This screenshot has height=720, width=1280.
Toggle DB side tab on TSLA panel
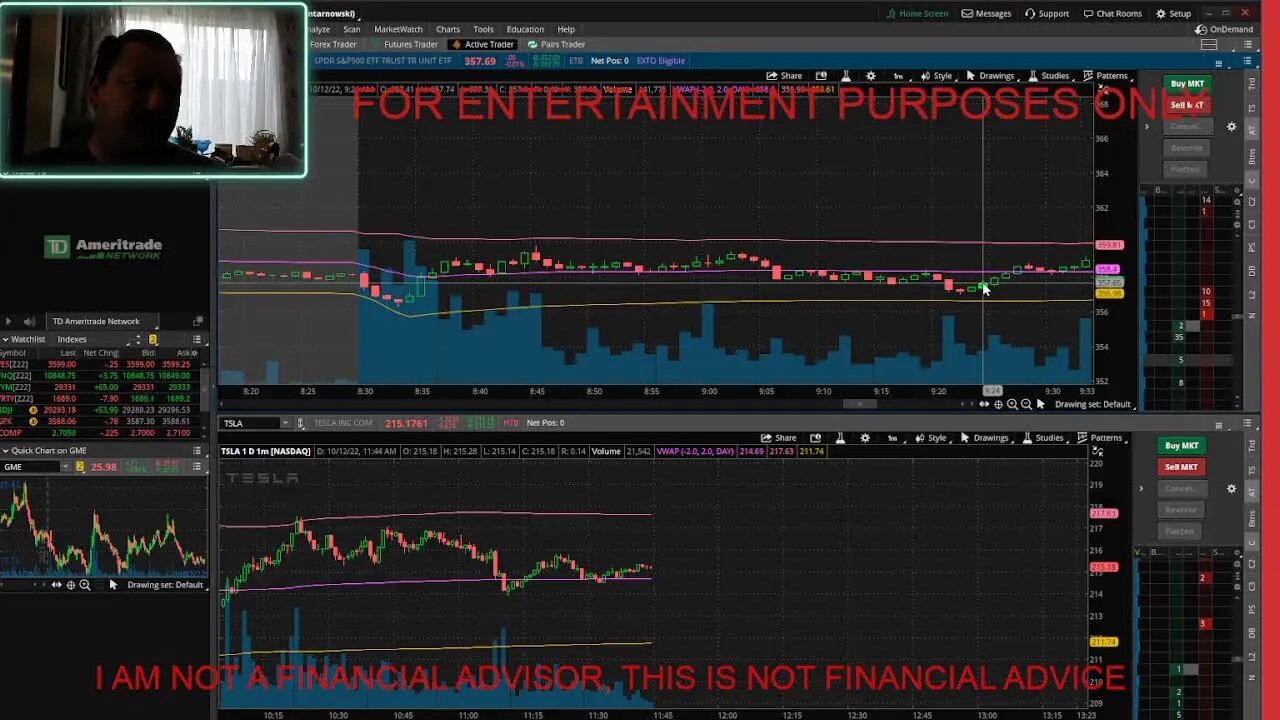pyautogui.click(x=1250, y=632)
